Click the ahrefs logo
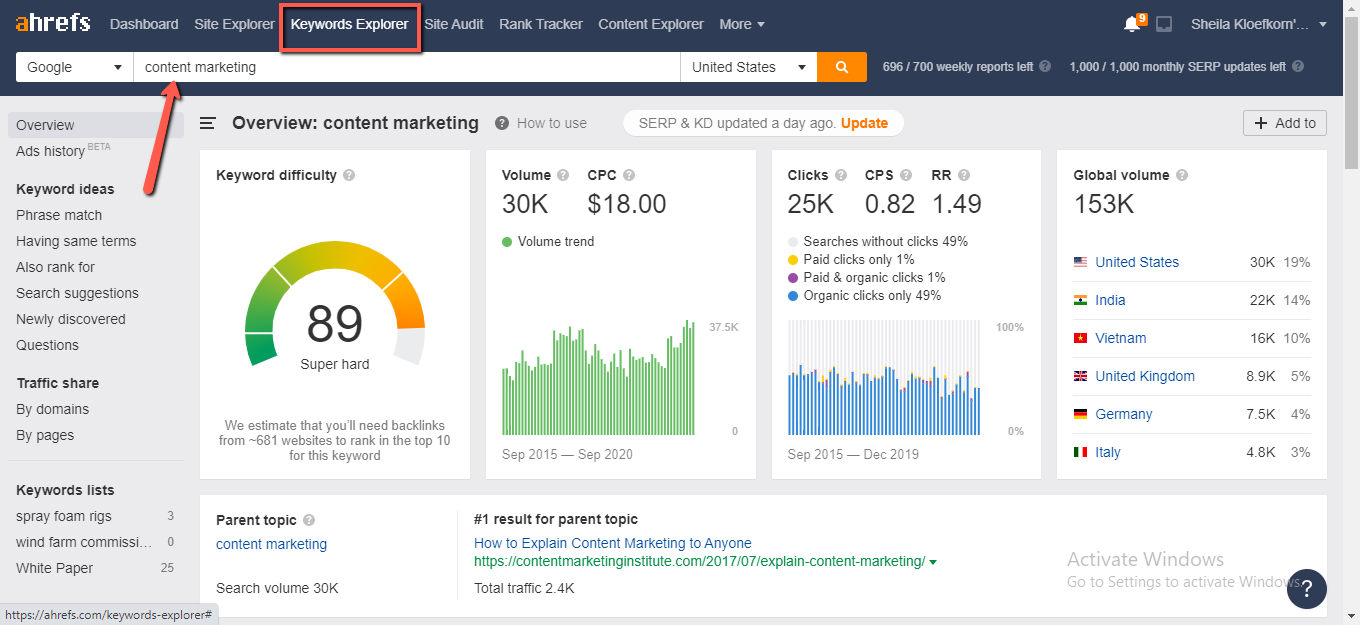 [53, 23]
